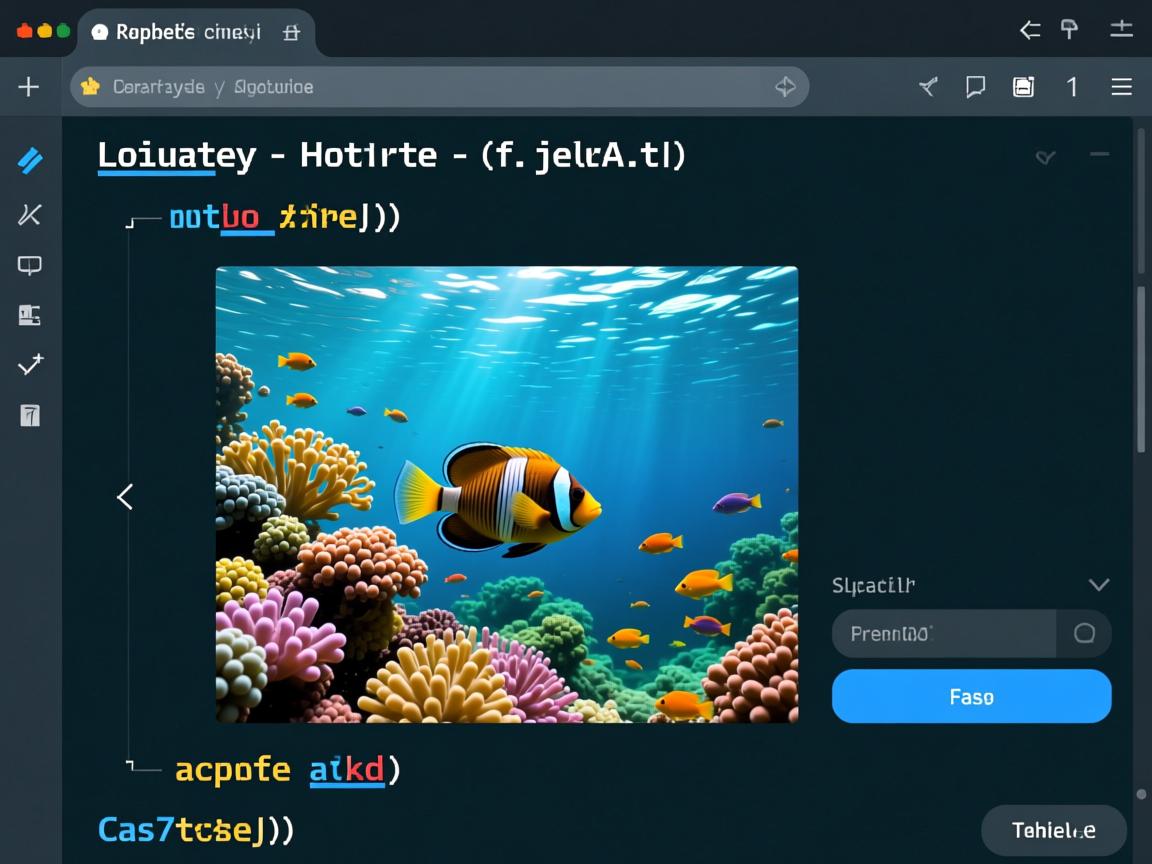Click the plus icon to add new
This screenshot has width=1152, height=864.
pyautogui.click(x=28, y=87)
